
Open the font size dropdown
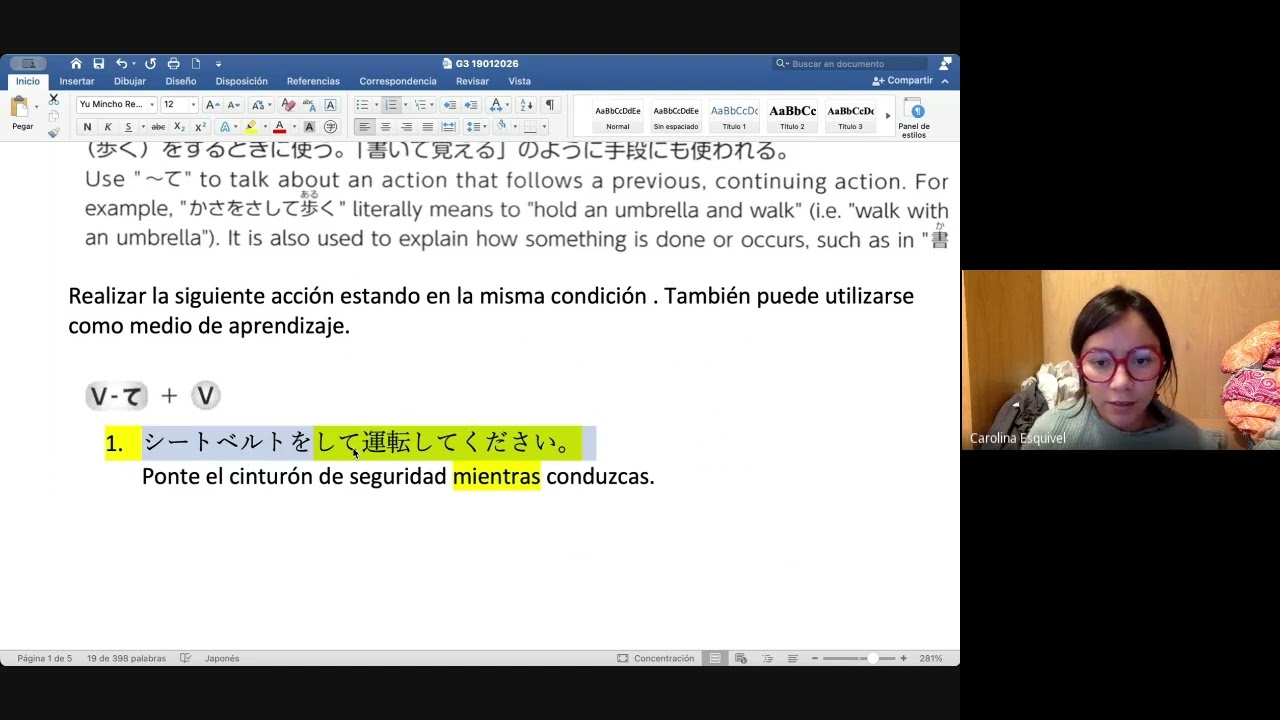pyautogui.click(x=193, y=104)
